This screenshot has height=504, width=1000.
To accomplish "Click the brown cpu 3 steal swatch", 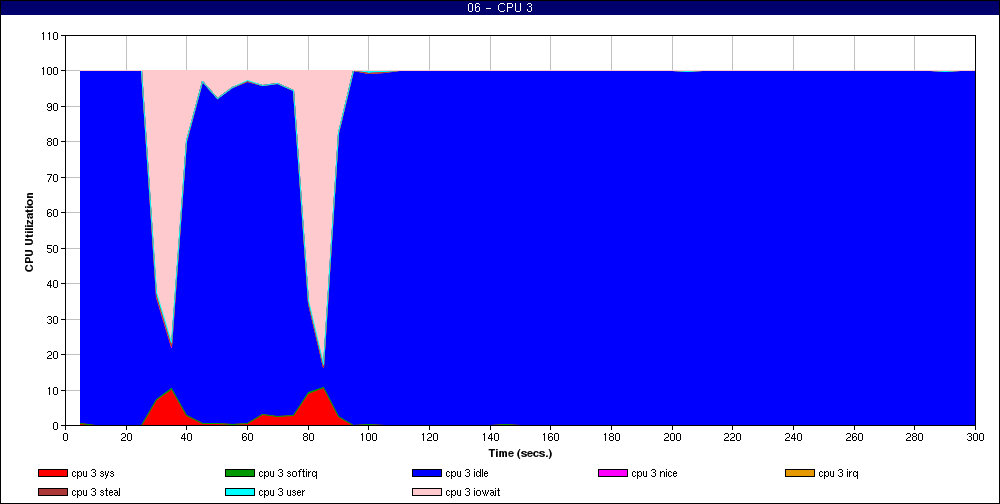I will click(52, 493).
